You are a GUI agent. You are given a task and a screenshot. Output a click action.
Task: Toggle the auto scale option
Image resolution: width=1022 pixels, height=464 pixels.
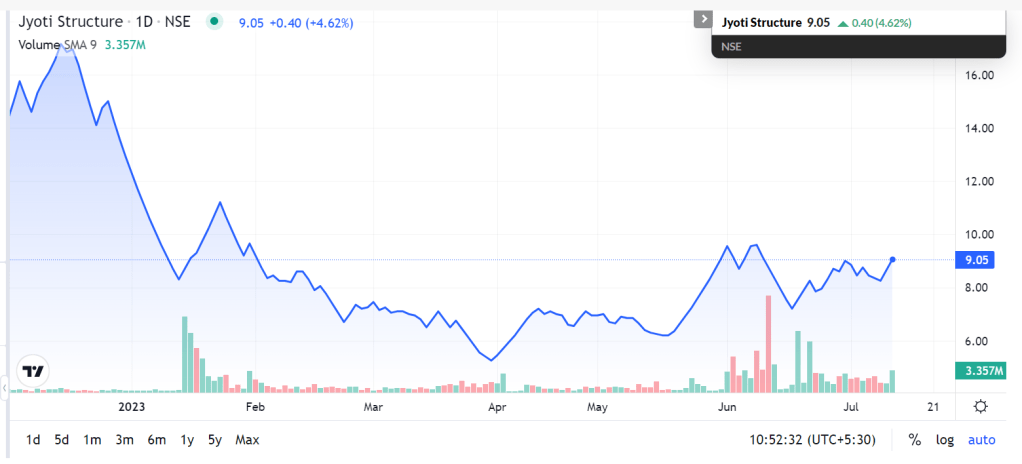[x=981, y=439]
